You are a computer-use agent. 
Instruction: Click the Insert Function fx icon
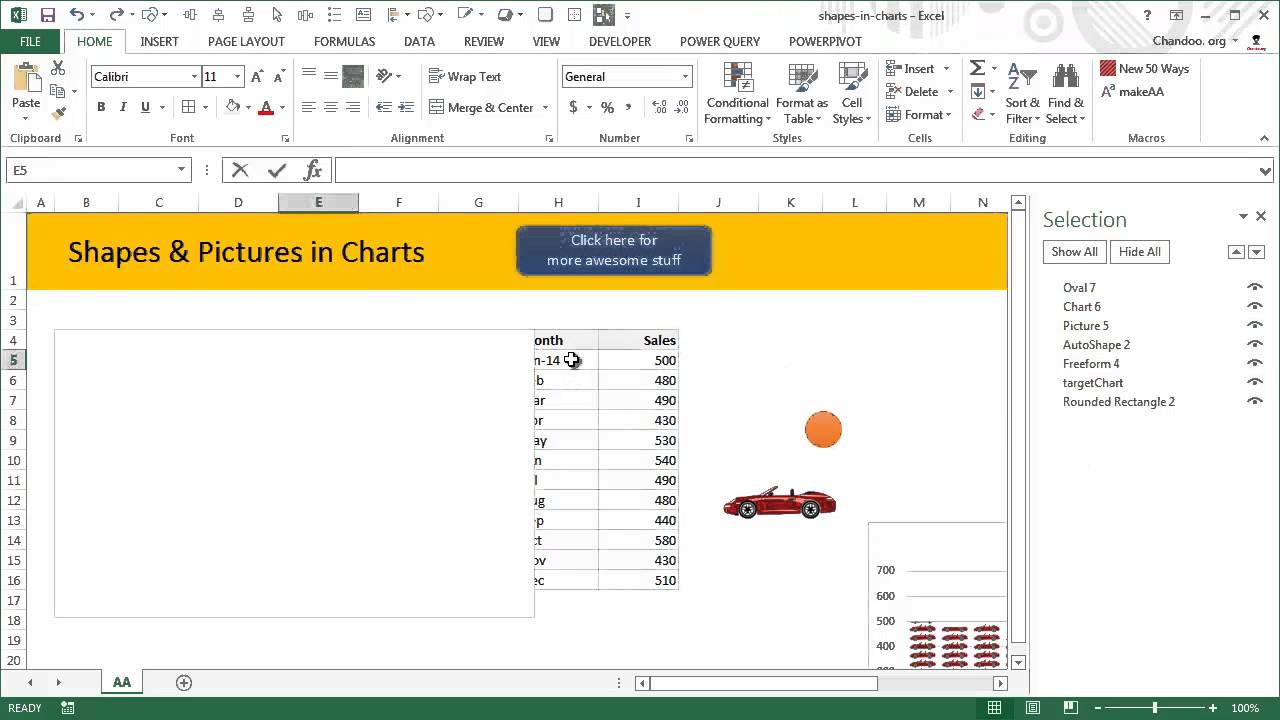coord(312,170)
